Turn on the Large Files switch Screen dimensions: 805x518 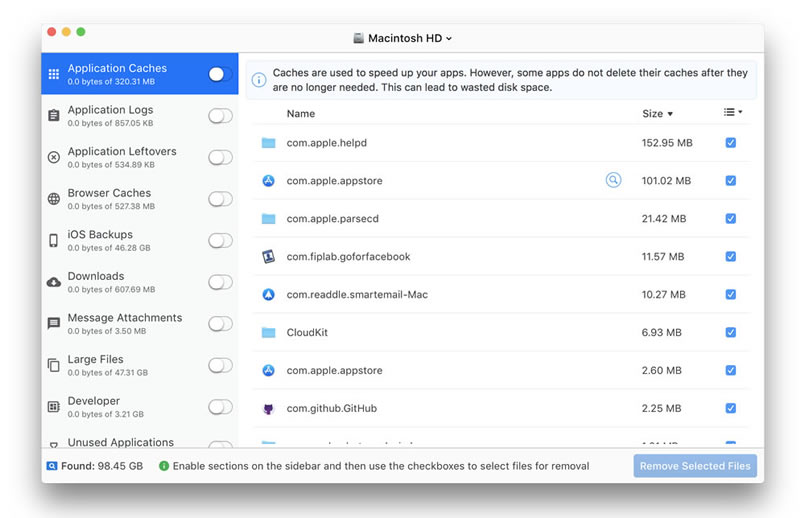pyautogui.click(x=220, y=365)
